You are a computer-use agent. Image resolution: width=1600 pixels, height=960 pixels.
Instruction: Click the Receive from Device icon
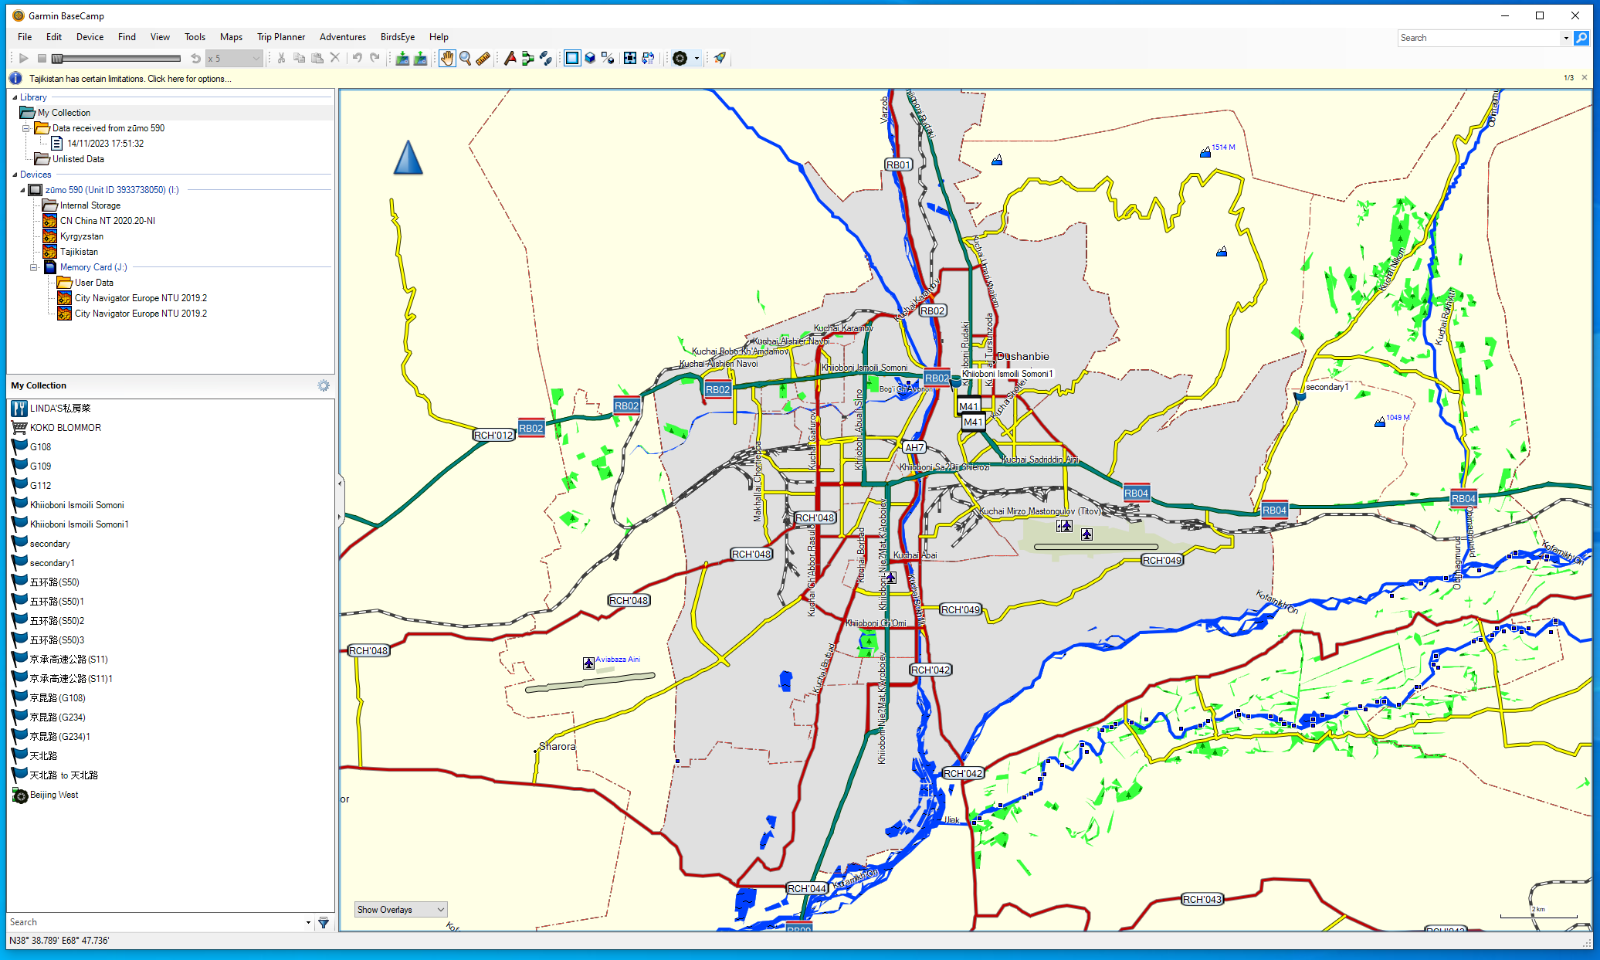point(420,58)
